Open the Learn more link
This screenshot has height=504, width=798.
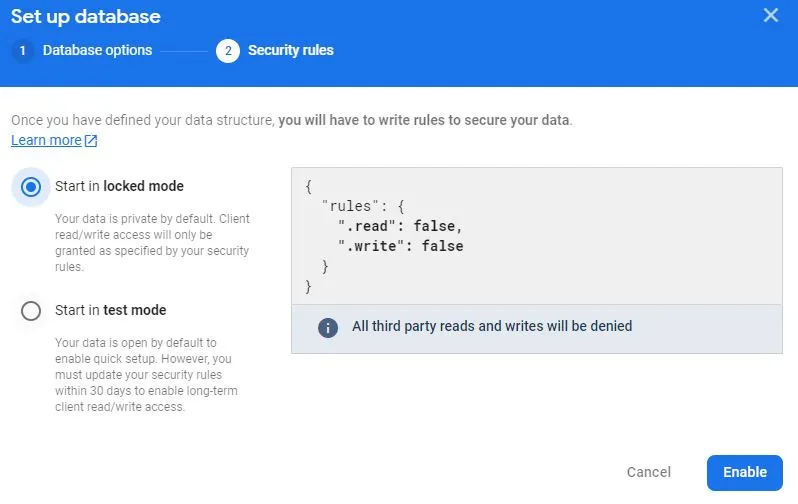(x=46, y=141)
